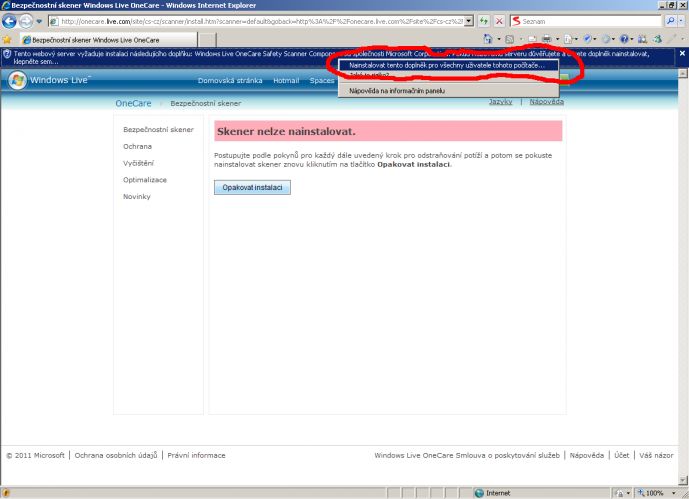Click the Skener nelze nainstalovat heading
689x499 pixels.
286,131
